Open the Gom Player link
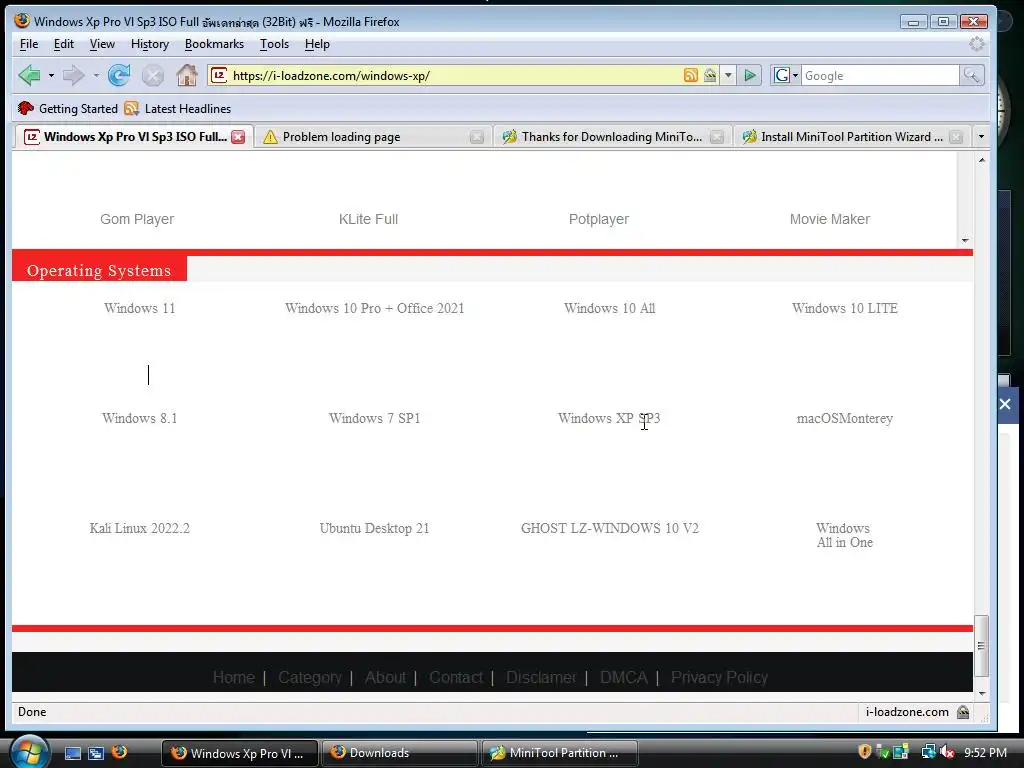1024x768 pixels. point(137,219)
